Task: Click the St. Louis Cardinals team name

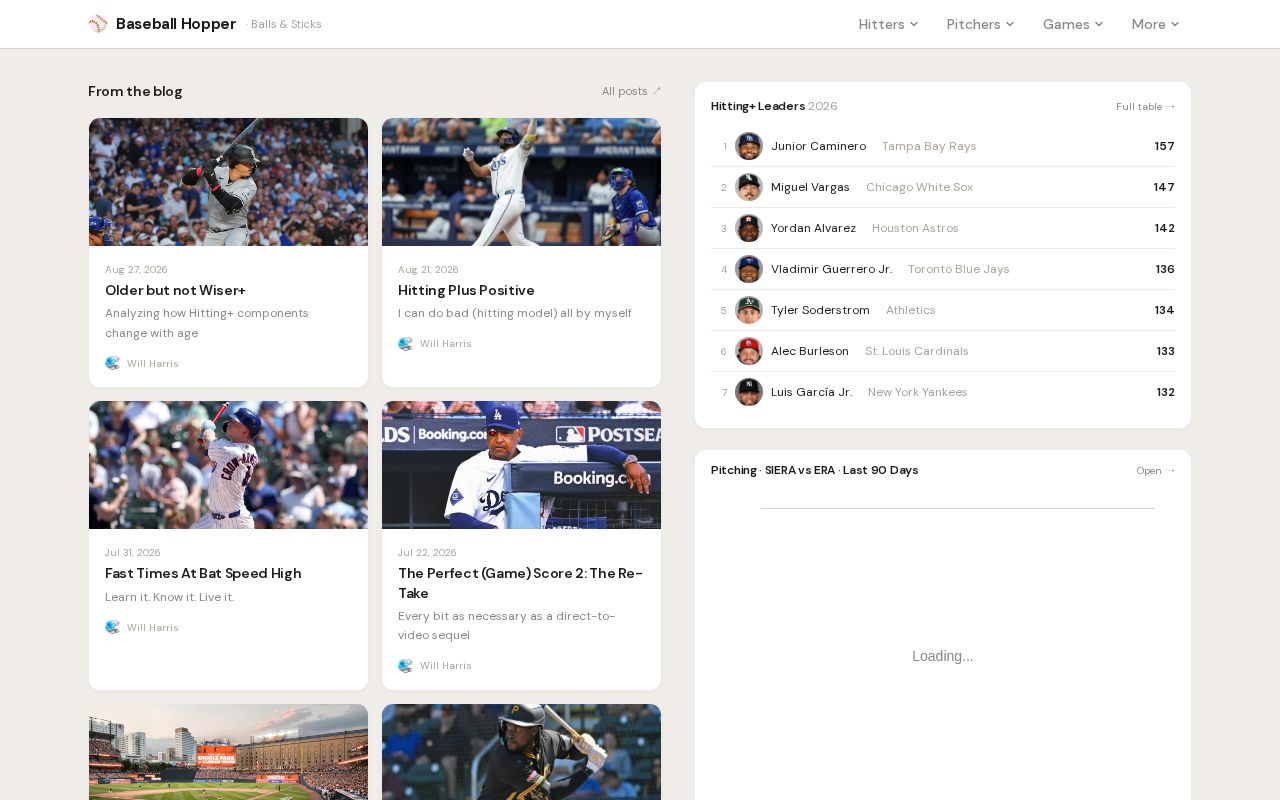Action: [x=917, y=351]
